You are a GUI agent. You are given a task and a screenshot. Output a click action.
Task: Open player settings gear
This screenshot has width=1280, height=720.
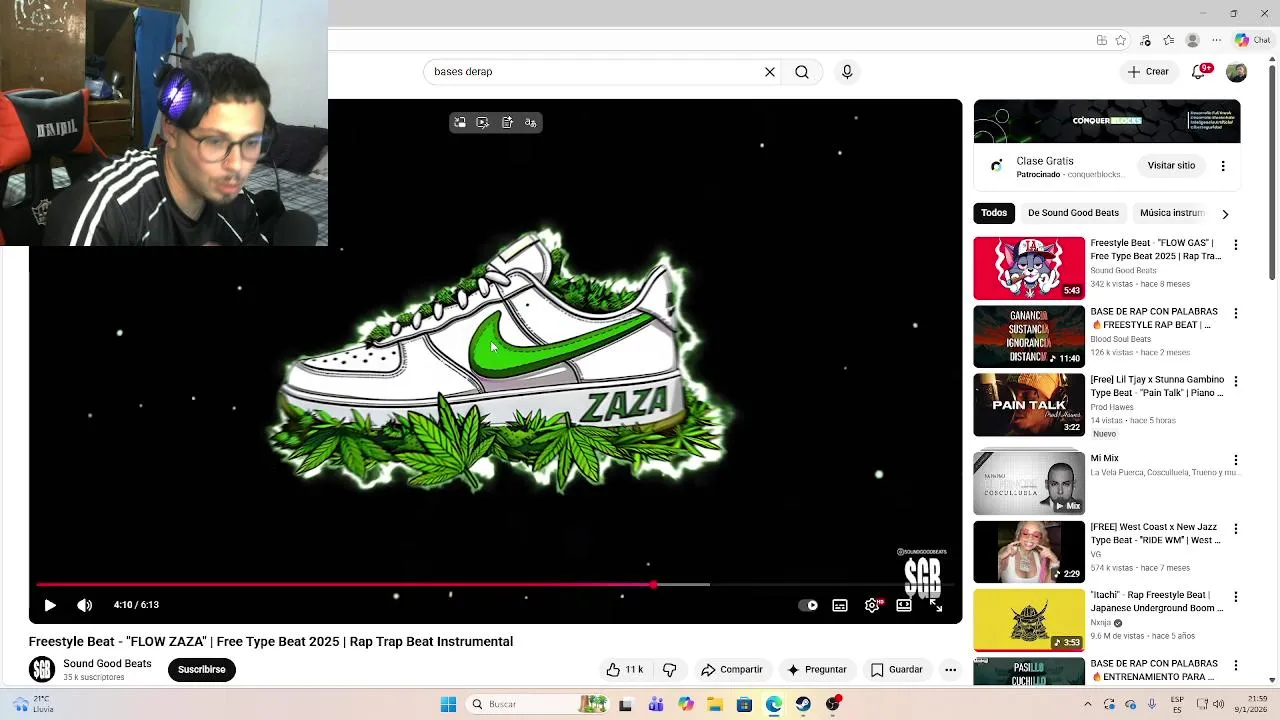(872, 605)
